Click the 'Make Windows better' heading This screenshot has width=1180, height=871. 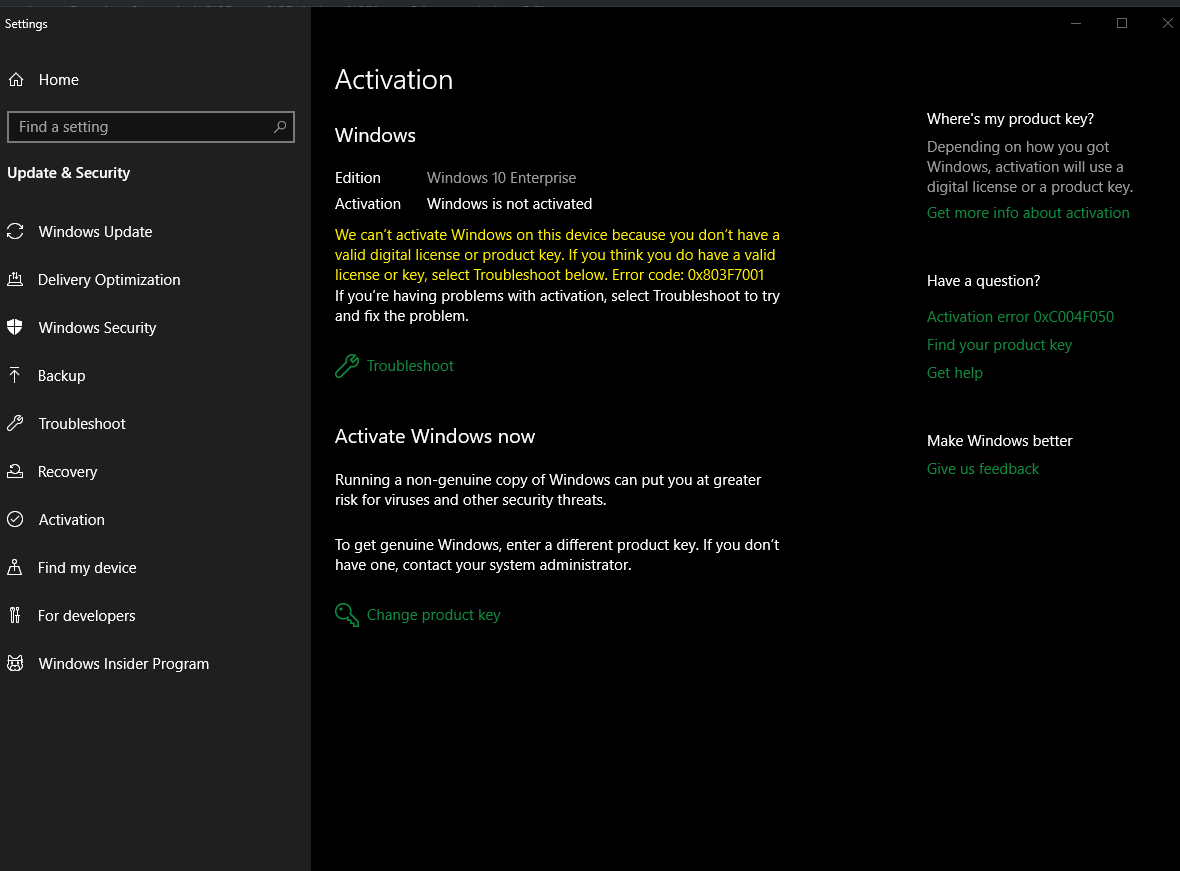[x=999, y=441]
